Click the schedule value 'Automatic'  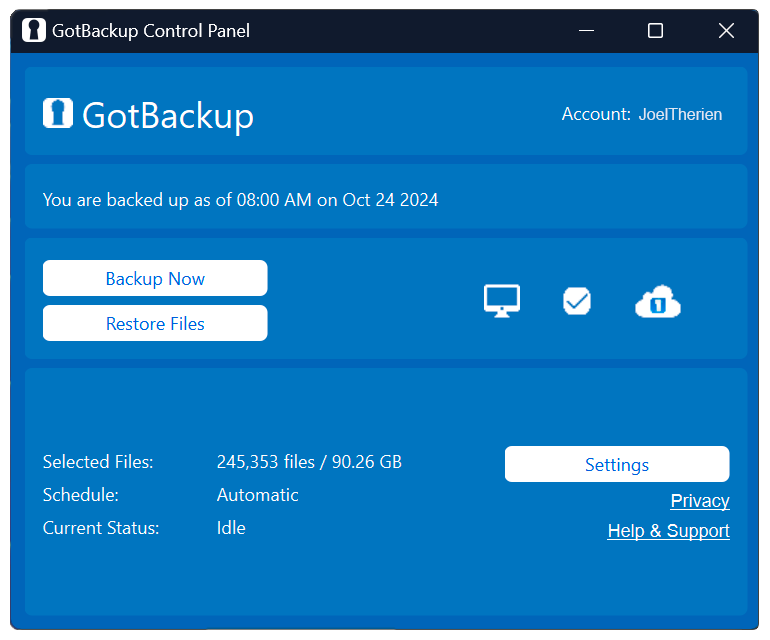tap(257, 495)
